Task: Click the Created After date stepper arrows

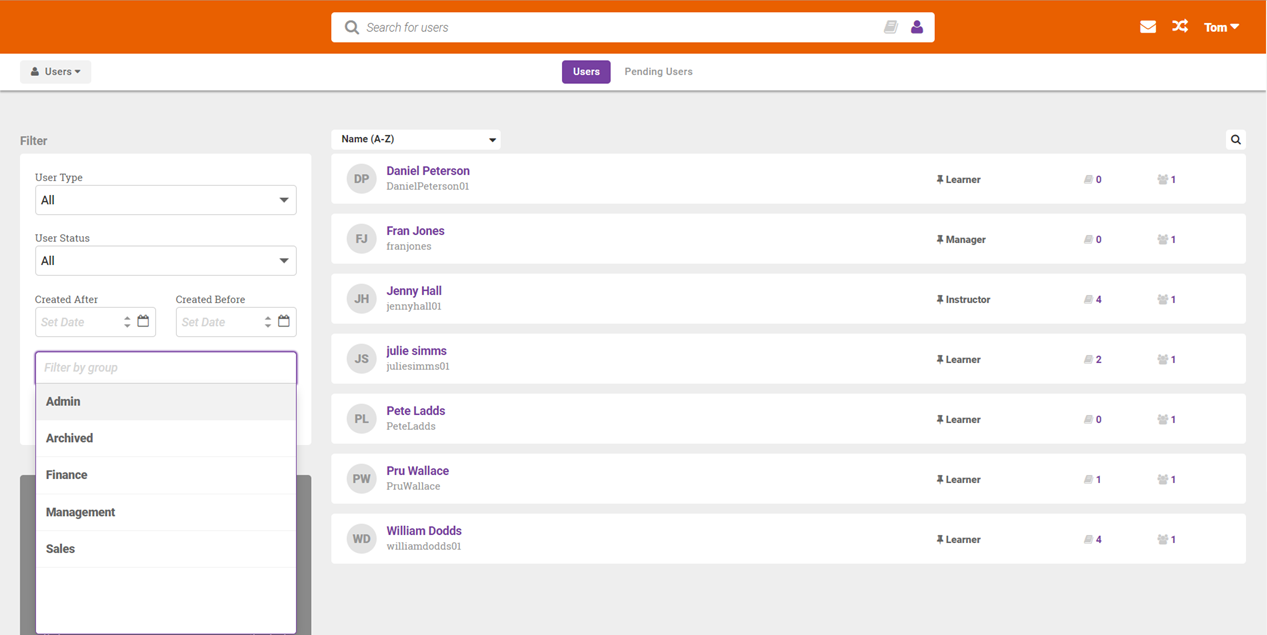Action: [127, 322]
